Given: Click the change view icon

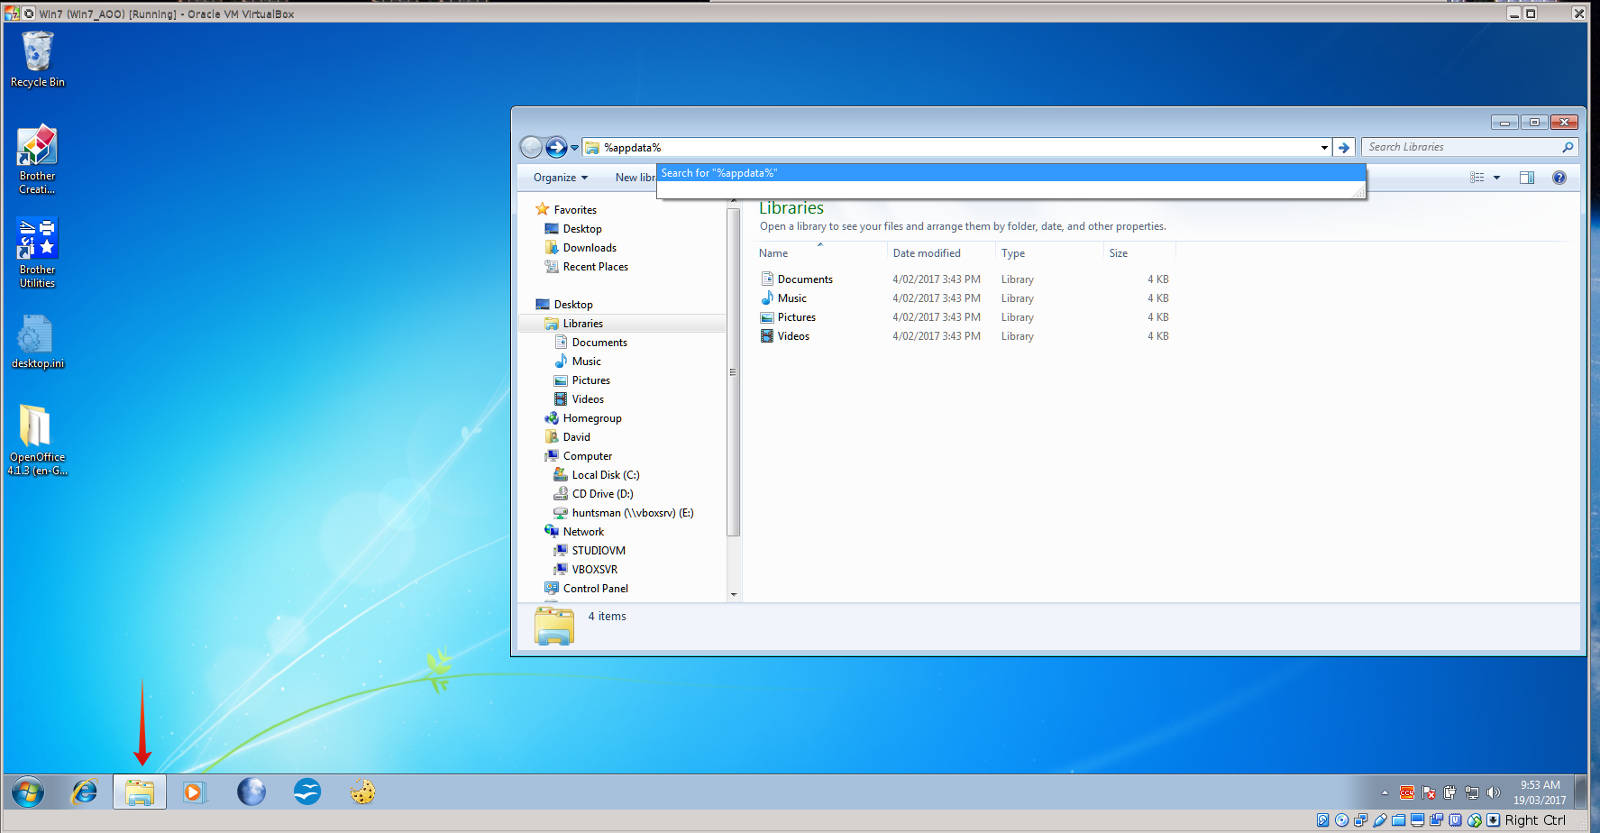Looking at the screenshot, I should 1477,177.
